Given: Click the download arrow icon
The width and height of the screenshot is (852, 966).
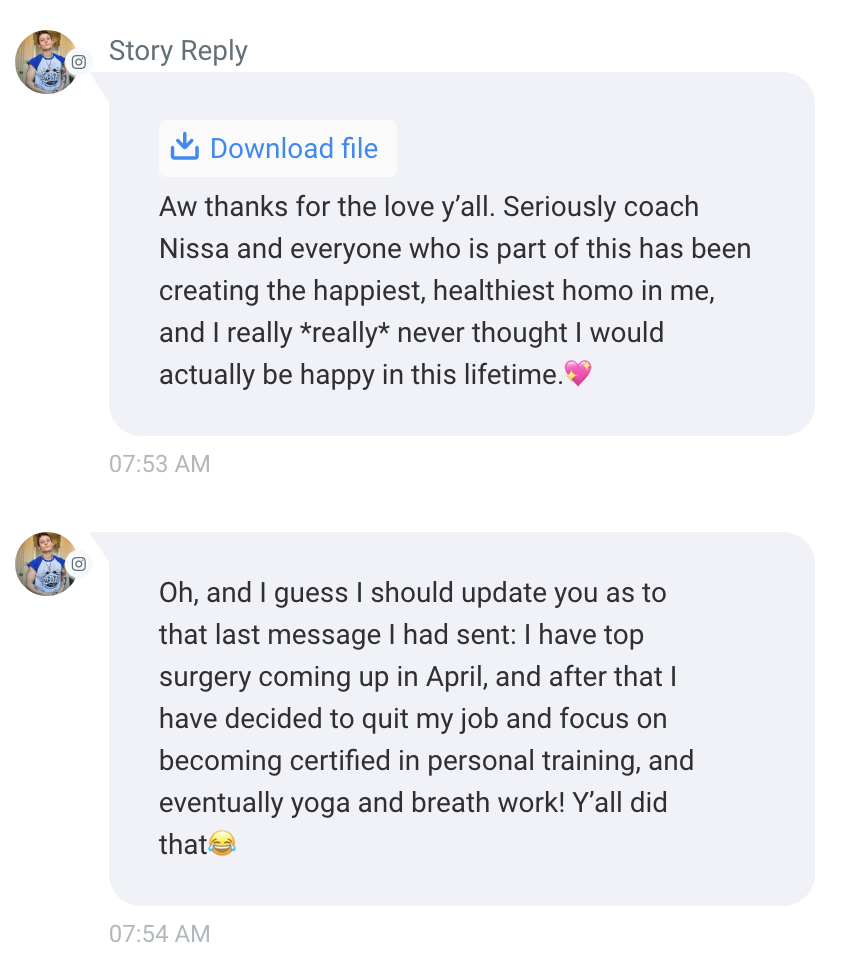Looking at the screenshot, I should pos(184,148).
